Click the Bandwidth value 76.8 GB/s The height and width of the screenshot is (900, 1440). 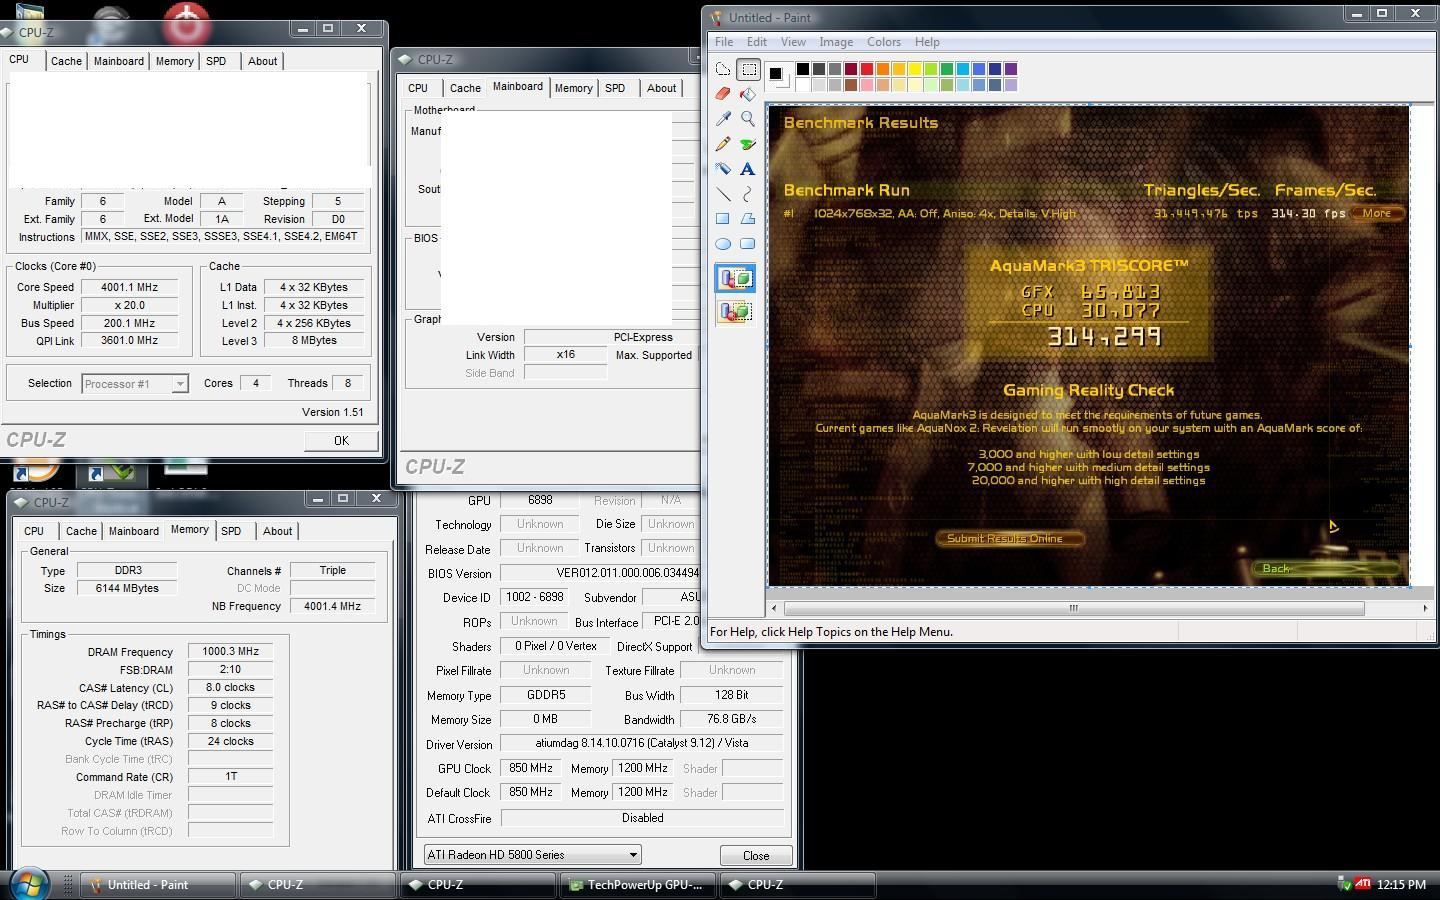732,719
